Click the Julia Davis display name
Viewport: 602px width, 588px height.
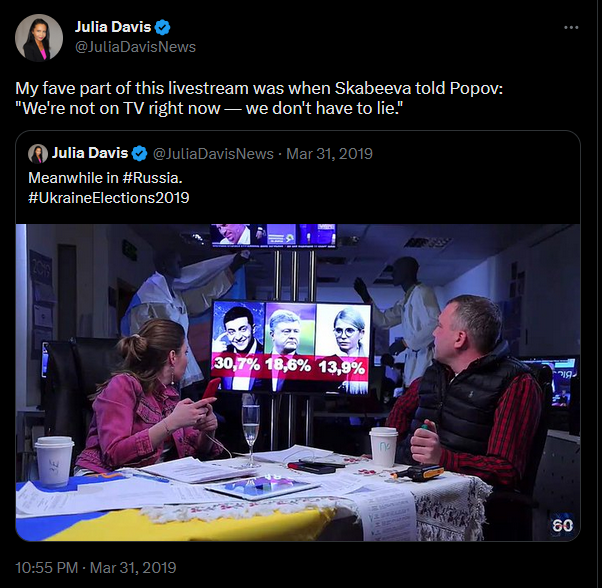pos(113,27)
